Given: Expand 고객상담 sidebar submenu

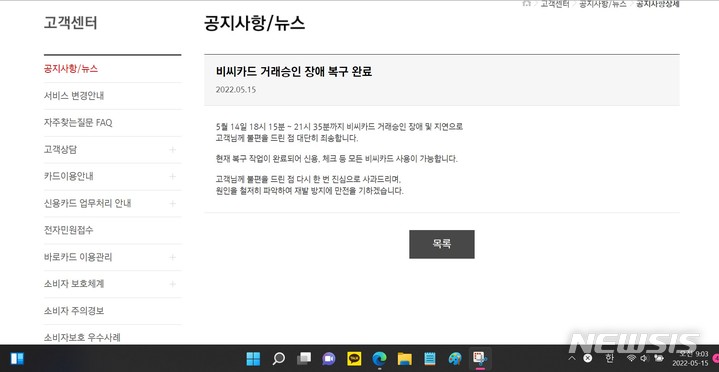Looking at the screenshot, I should coord(172,150).
